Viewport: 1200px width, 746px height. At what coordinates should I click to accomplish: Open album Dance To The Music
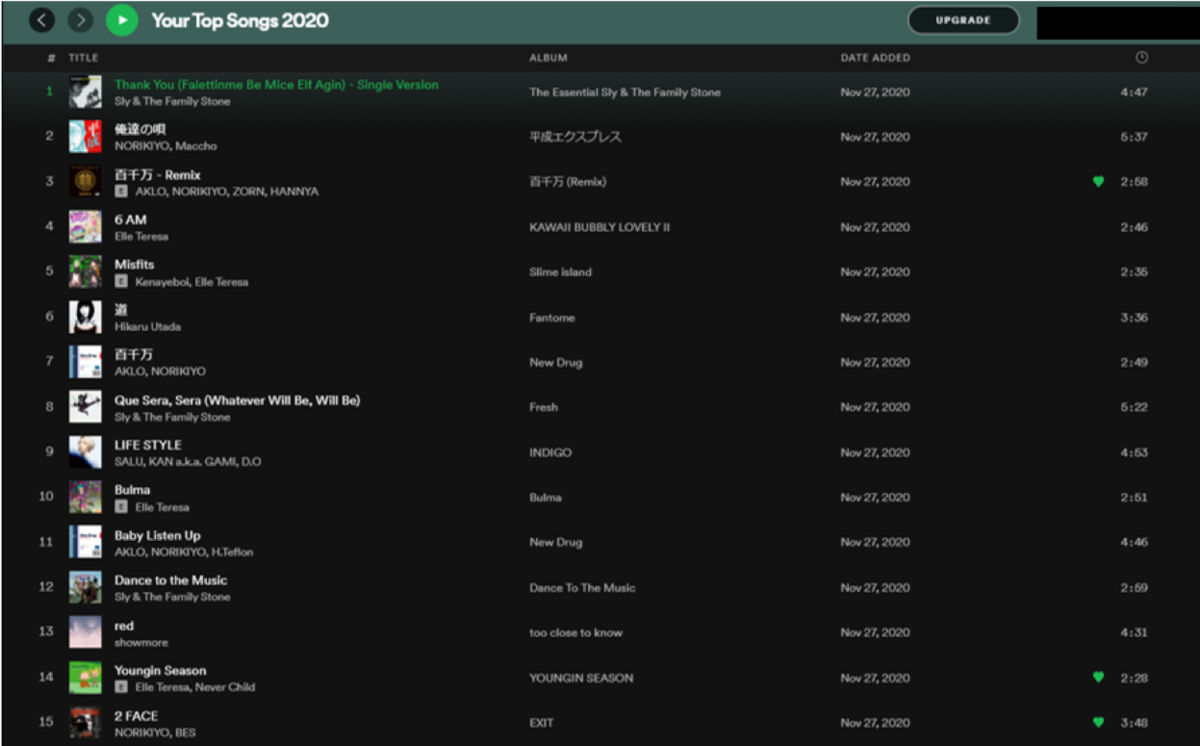pyautogui.click(x=582, y=587)
